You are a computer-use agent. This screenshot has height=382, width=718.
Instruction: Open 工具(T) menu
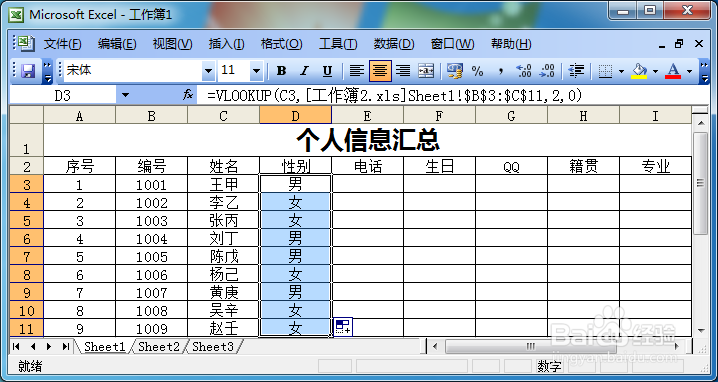[x=338, y=44]
